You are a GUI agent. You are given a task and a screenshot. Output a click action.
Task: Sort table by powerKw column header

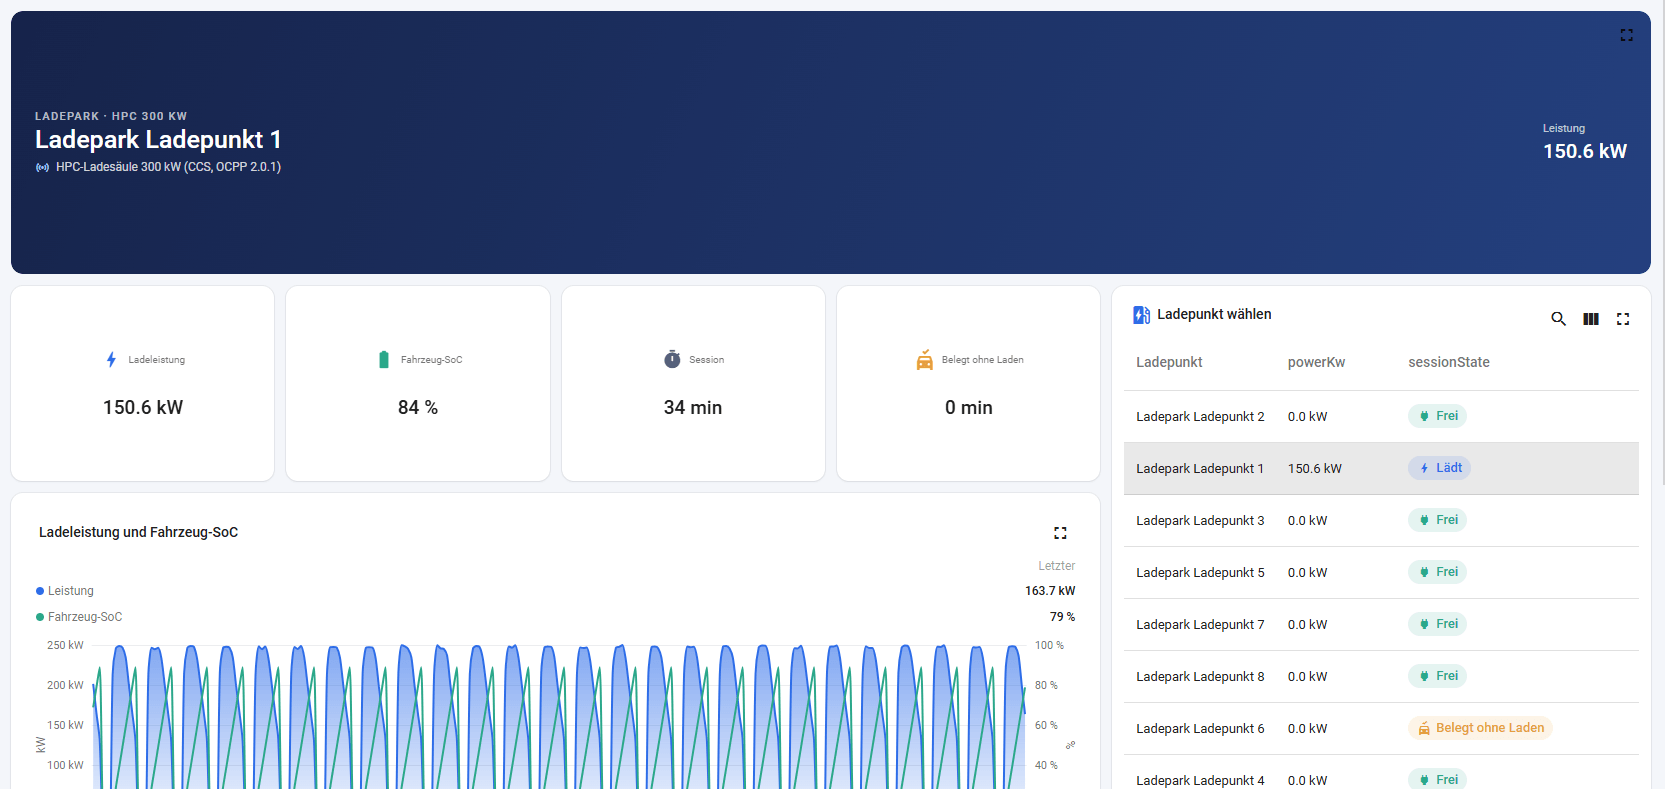tap(1316, 362)
